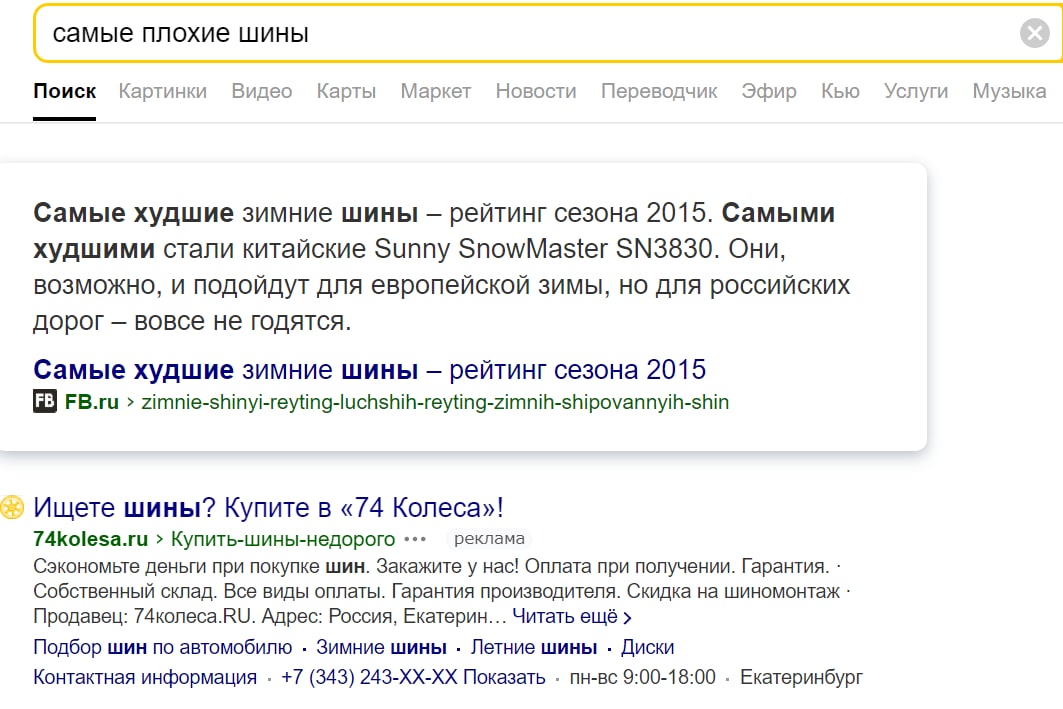Open the Зимние шины sitelink
1063x709 pixels.
382,647
